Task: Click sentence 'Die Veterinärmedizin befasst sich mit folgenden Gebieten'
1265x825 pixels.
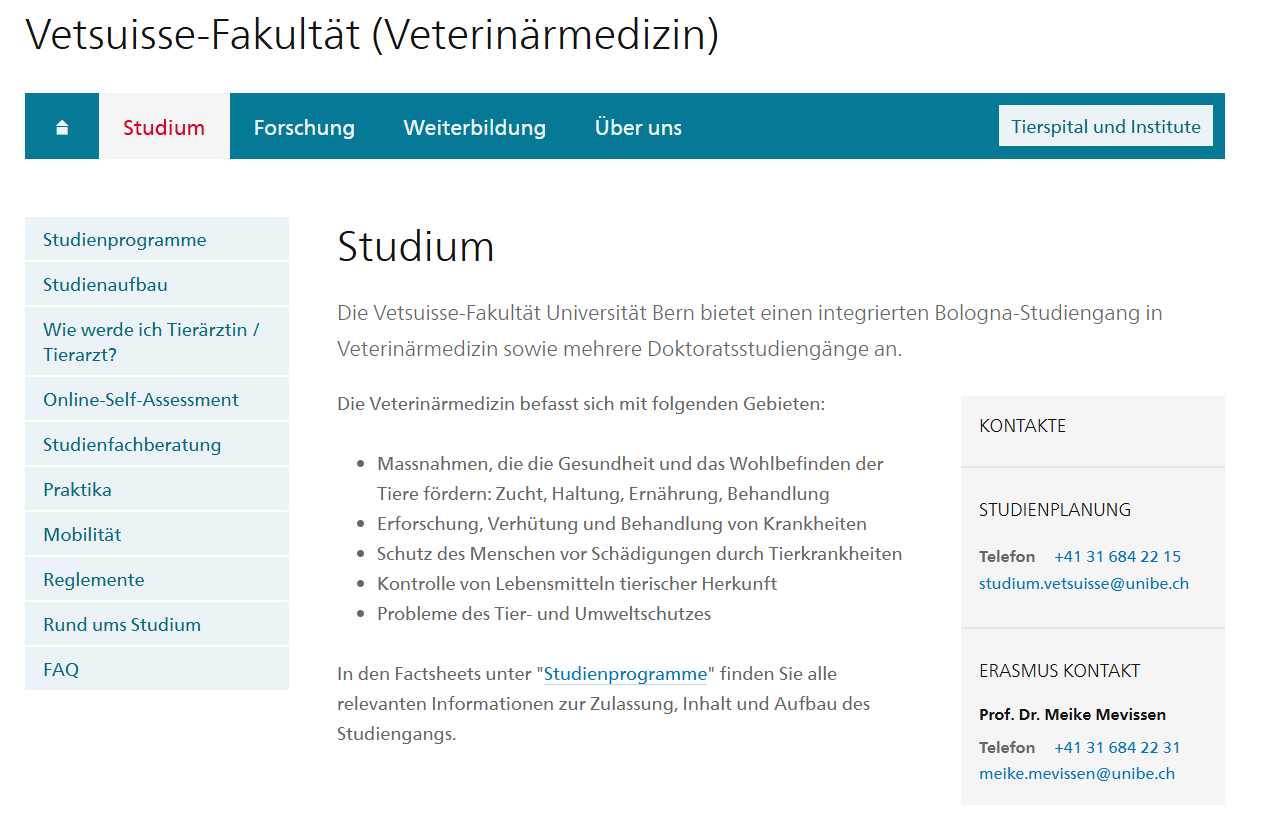Action: pyautogui.click(x=581, y=405)
